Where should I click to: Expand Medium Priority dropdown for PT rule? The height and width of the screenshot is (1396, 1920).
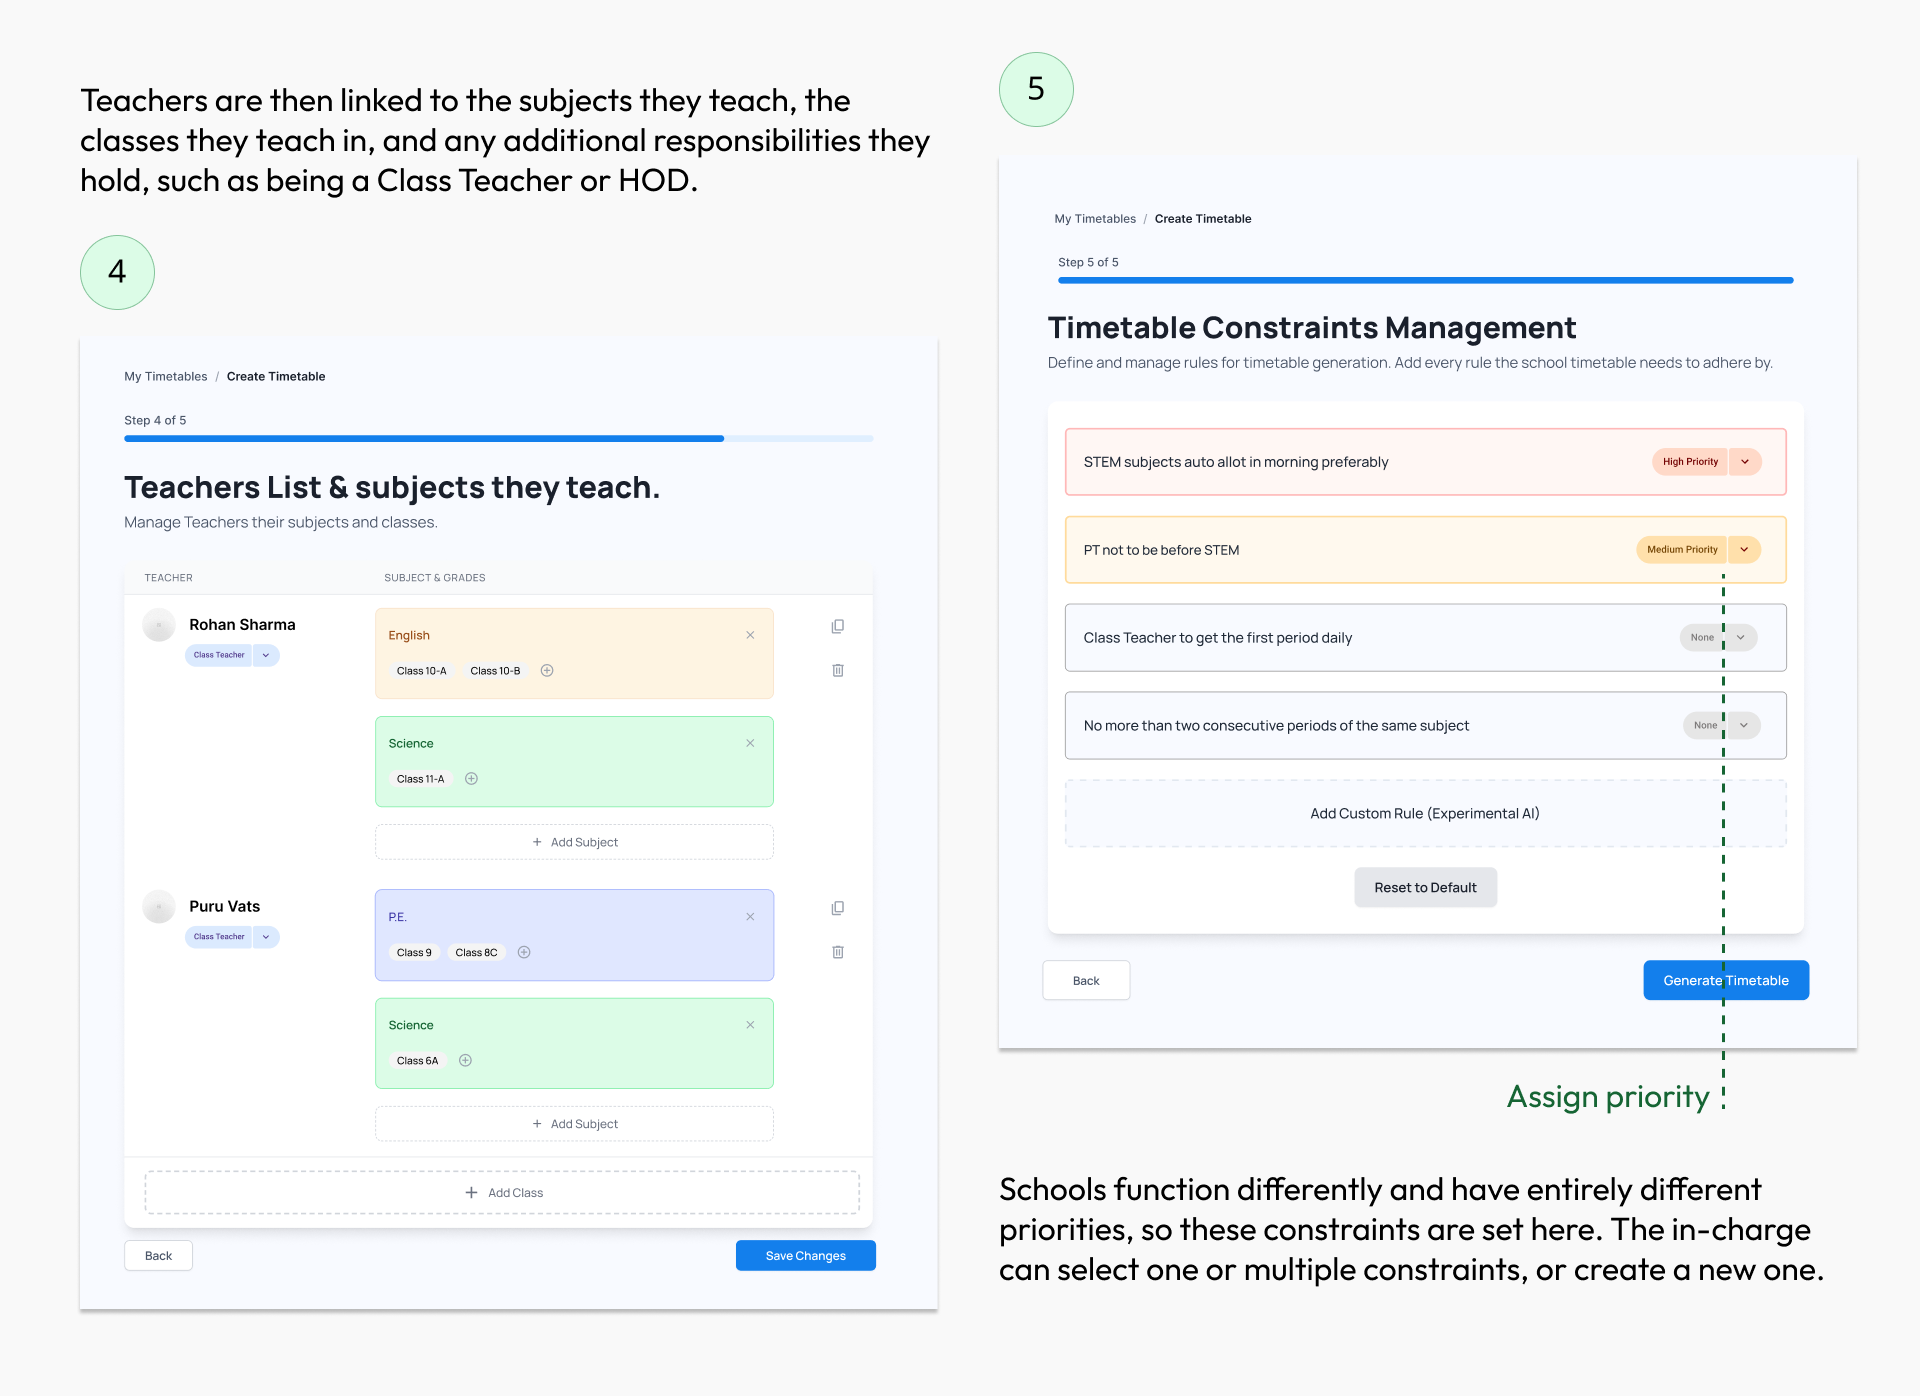tap(1745, 550)
